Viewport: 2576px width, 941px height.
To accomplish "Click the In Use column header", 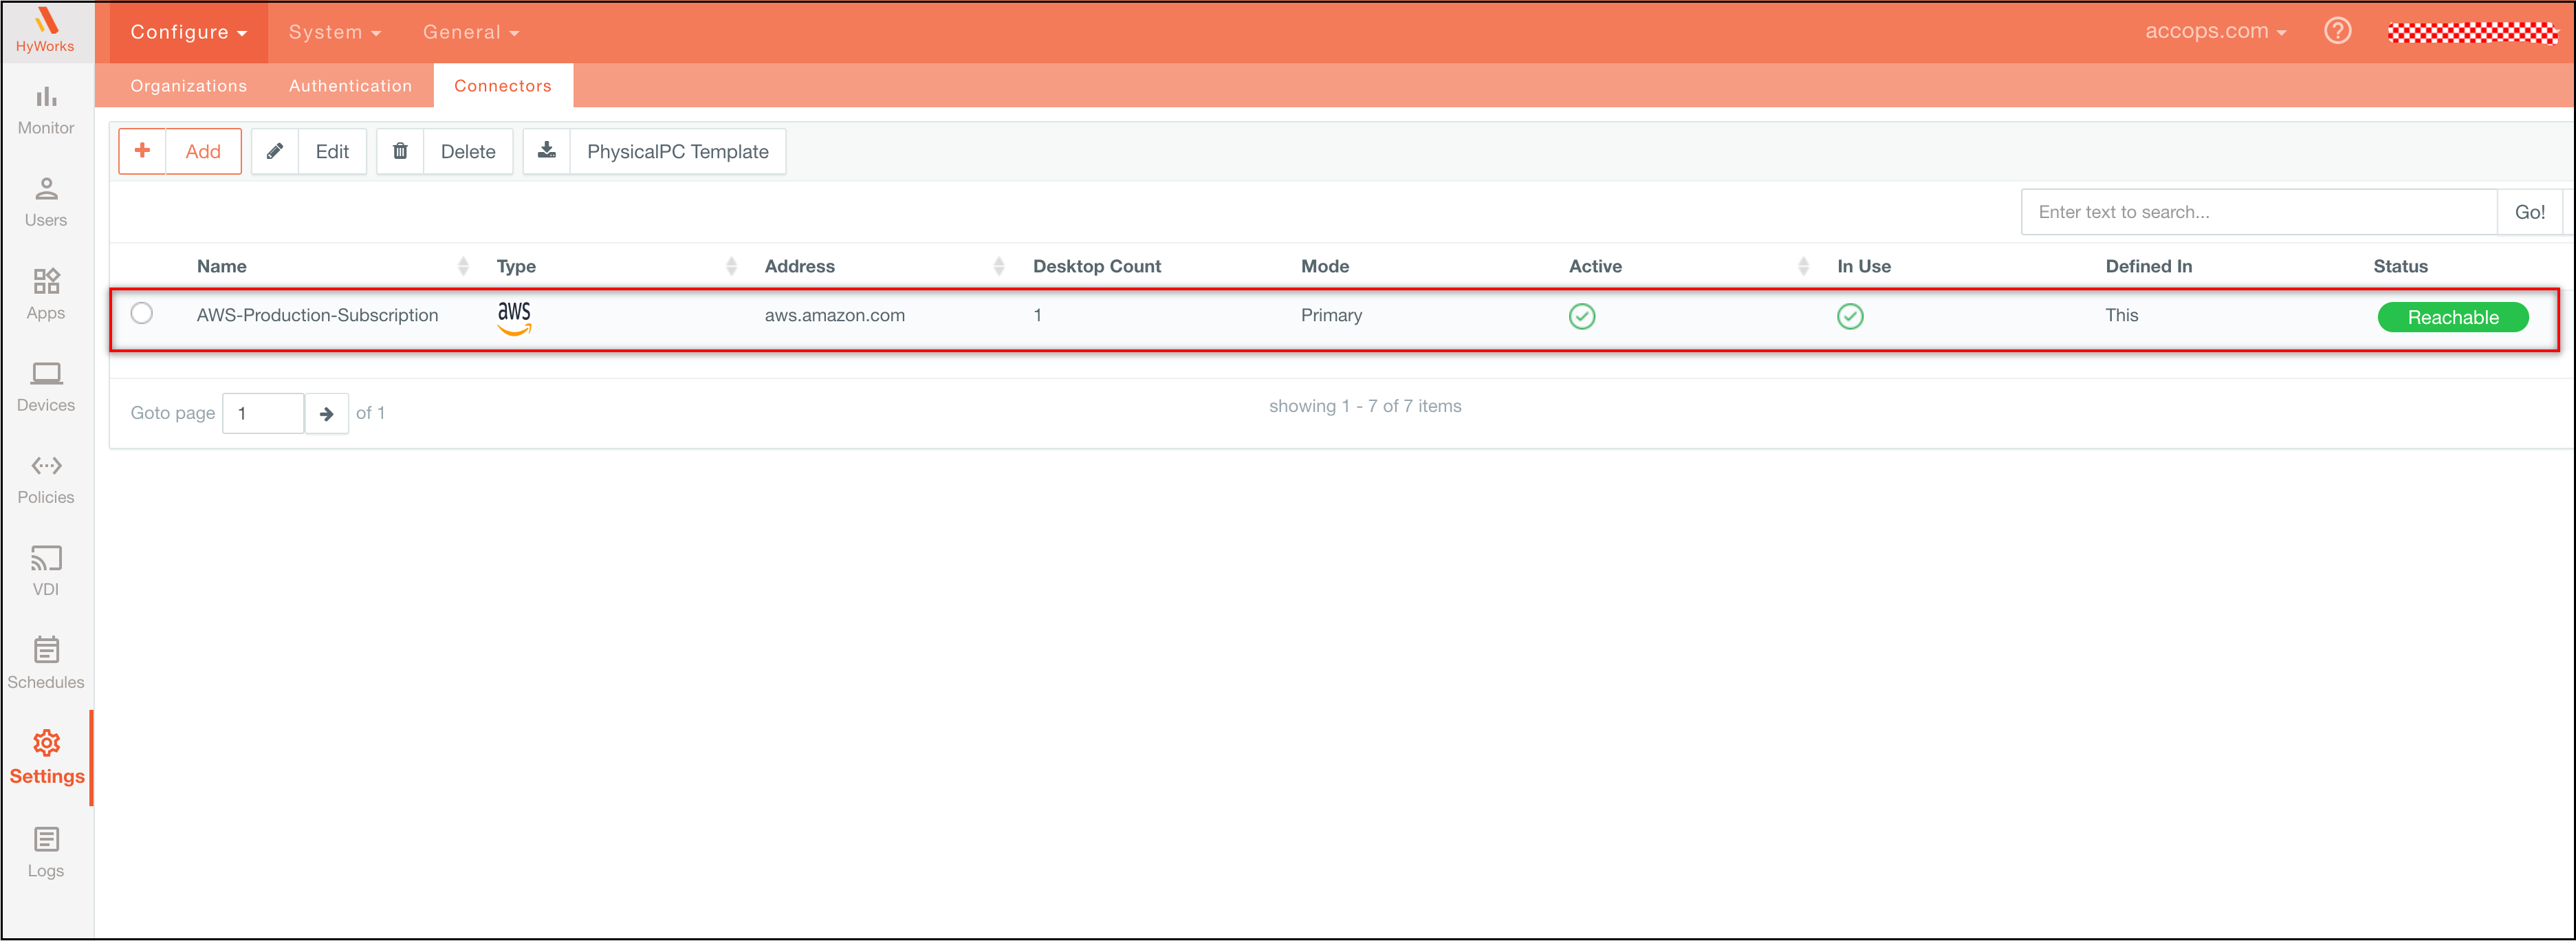I will pos(1864,266).
